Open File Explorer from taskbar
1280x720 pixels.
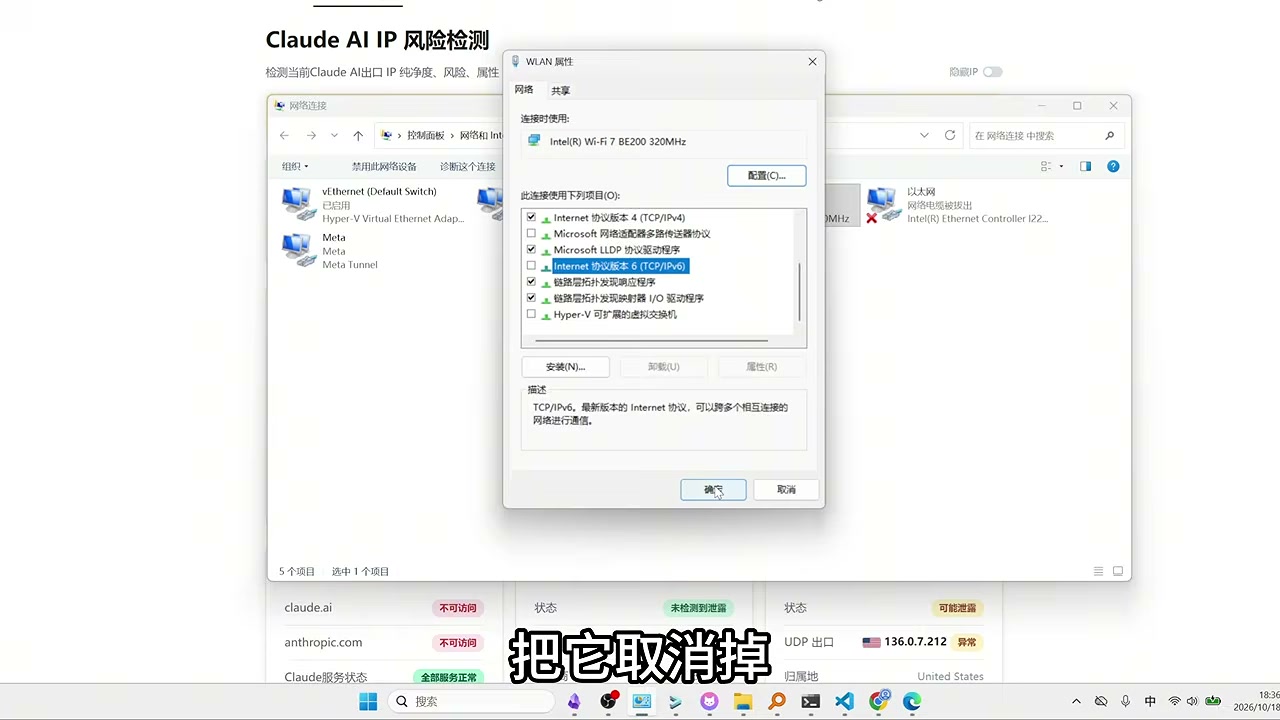click(x=743, y=702)
